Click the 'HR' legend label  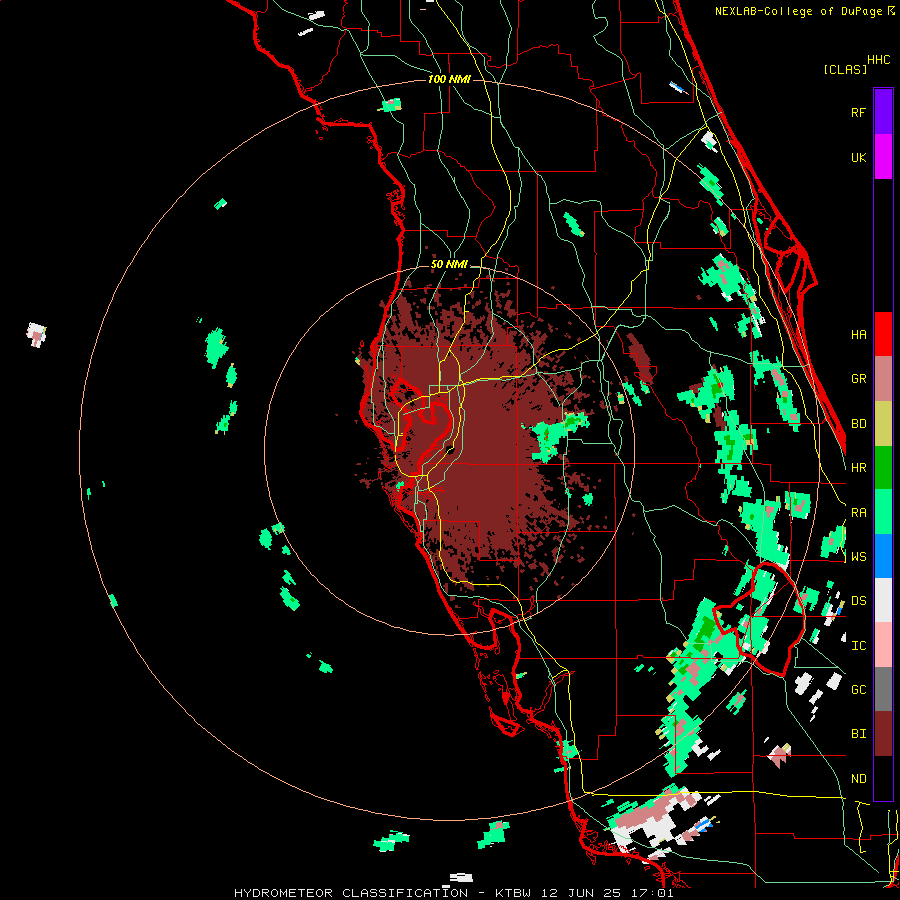858,468
